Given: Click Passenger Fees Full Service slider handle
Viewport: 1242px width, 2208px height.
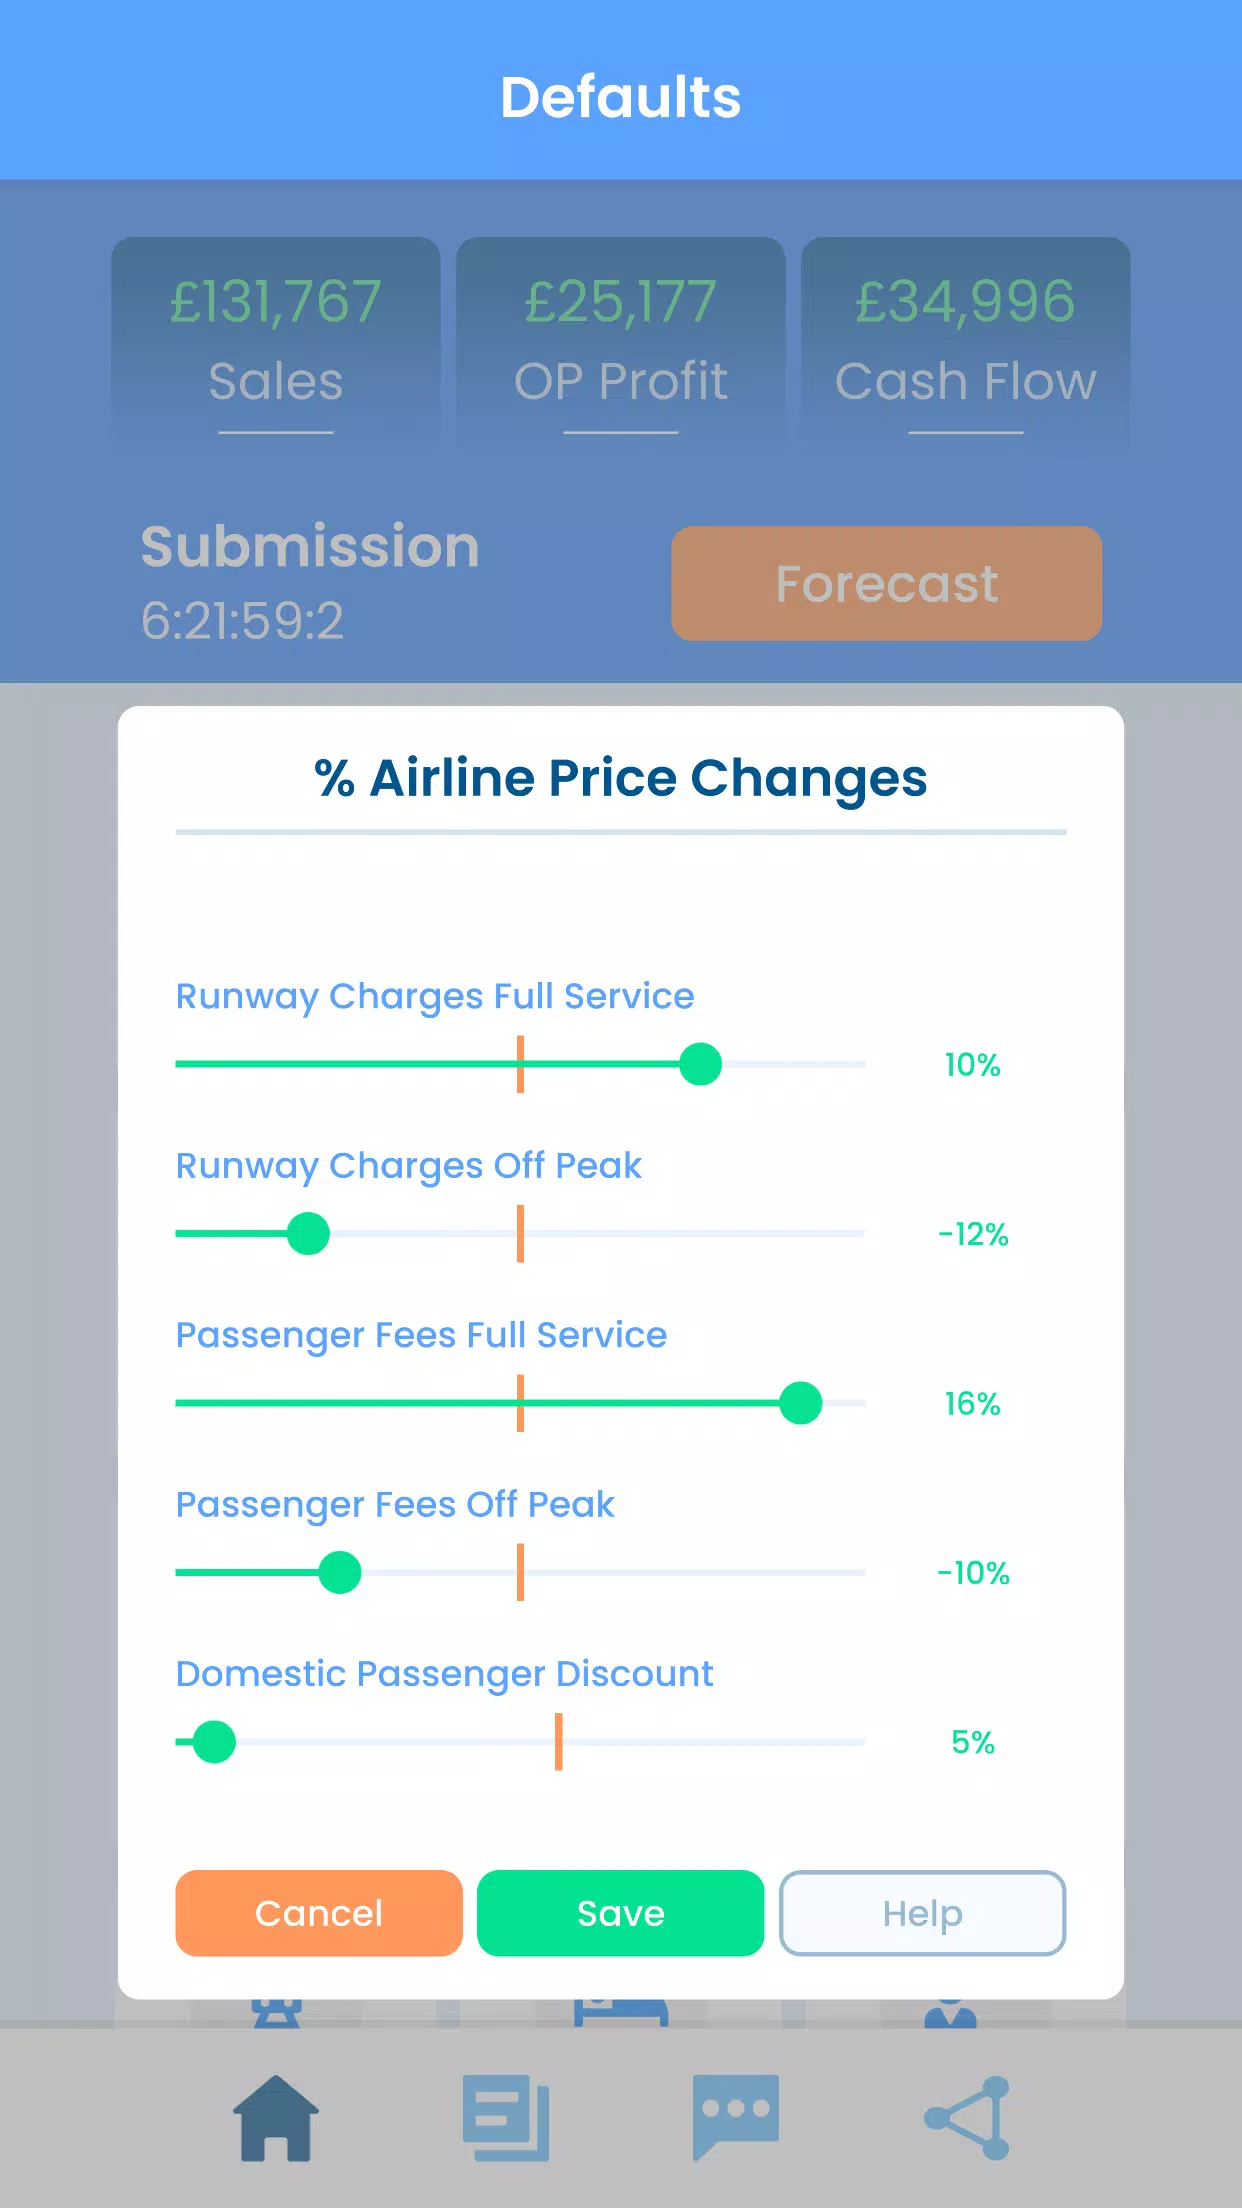Looking at the screenshot, I should pos(800,1403).
